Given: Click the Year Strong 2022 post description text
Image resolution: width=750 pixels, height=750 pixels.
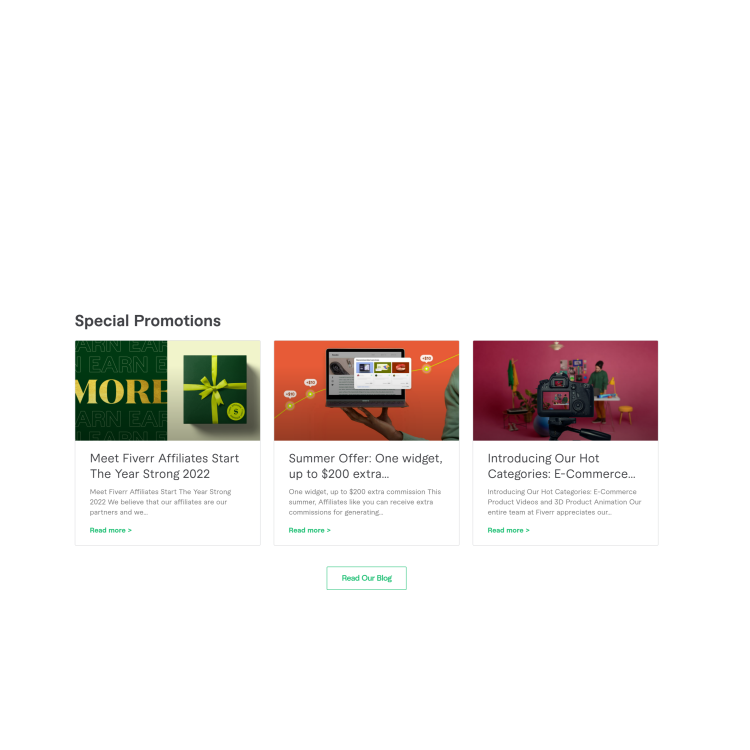Looking at the screenshot, I should pos(160,502).
